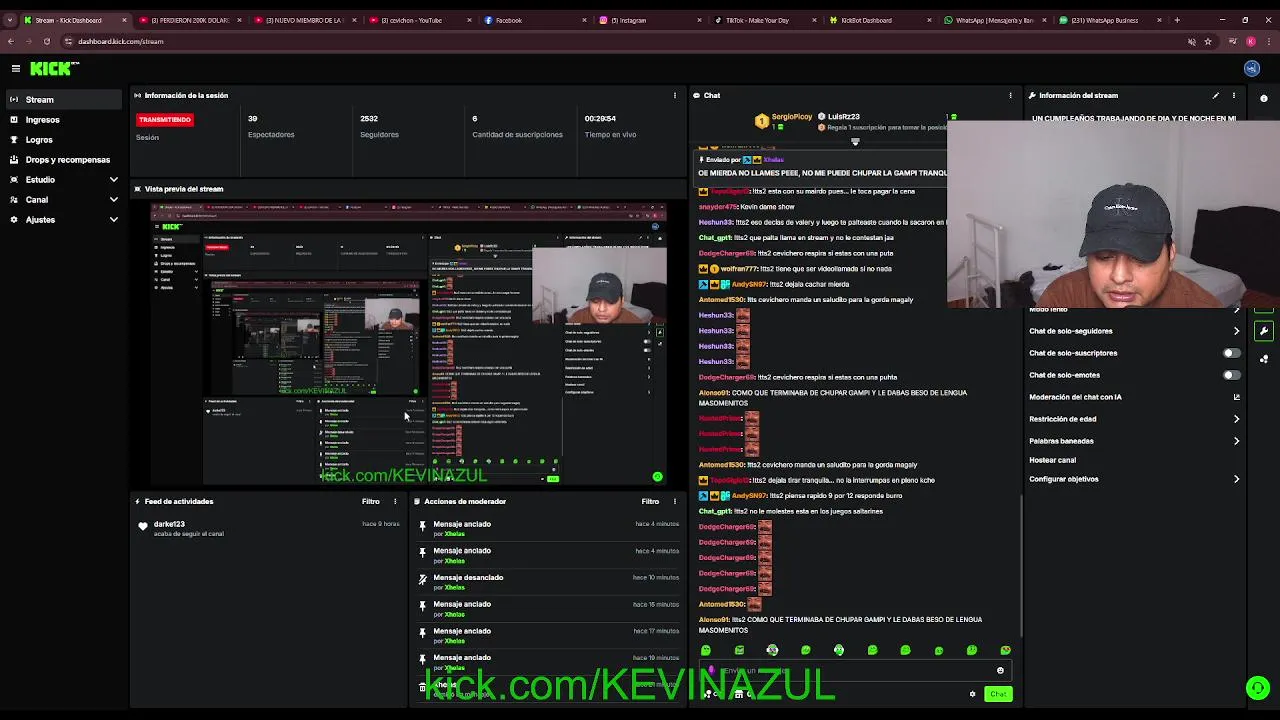
Task: Click the info icon in the right sidebar
Action: [x=1264, y=98]
